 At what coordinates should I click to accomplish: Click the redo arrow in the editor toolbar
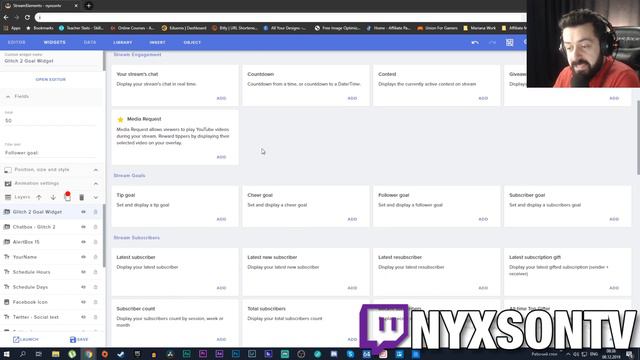point(492,42)
